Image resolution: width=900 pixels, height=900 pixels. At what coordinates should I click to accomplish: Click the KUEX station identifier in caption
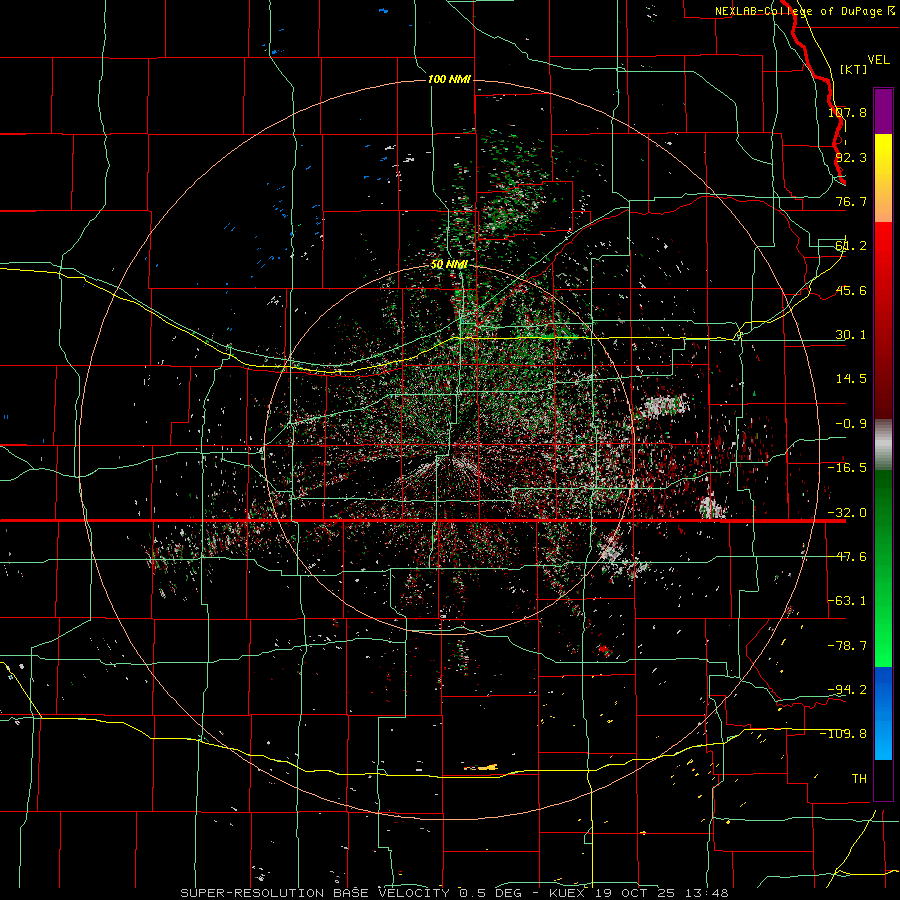pos(568,893)
